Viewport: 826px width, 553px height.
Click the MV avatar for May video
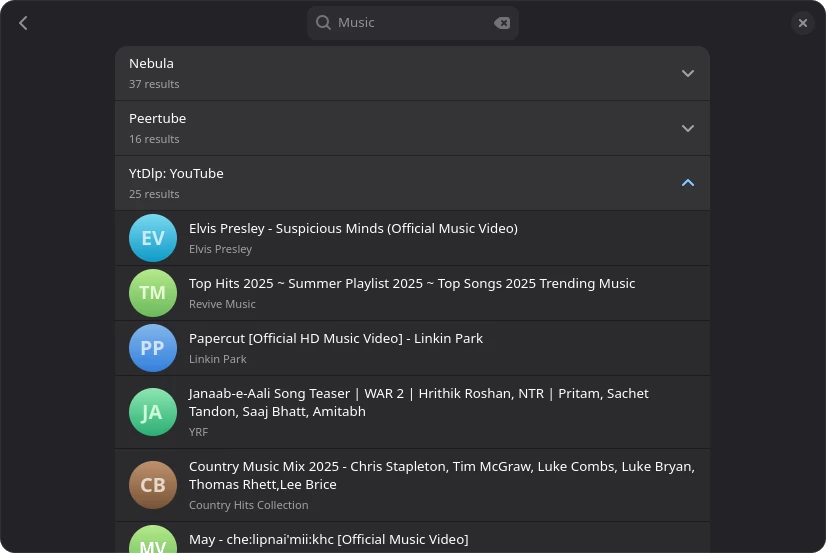153,539
